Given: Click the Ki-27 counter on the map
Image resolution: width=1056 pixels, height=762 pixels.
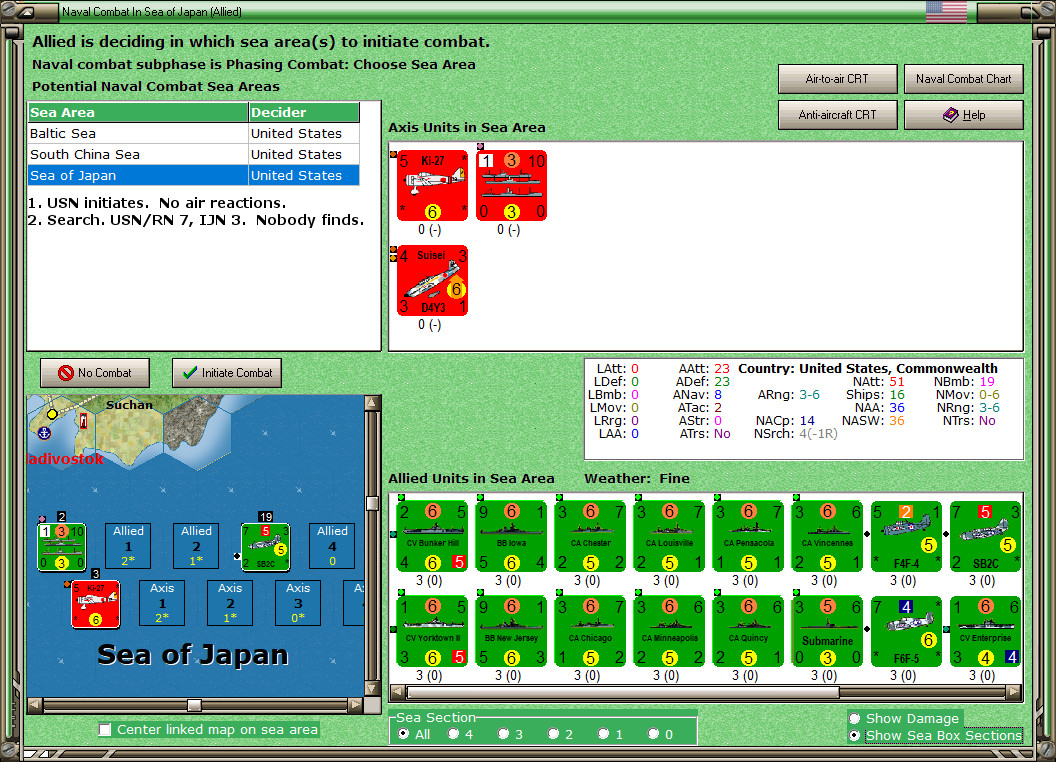Looking at the screenshot, I should [96, 604].
